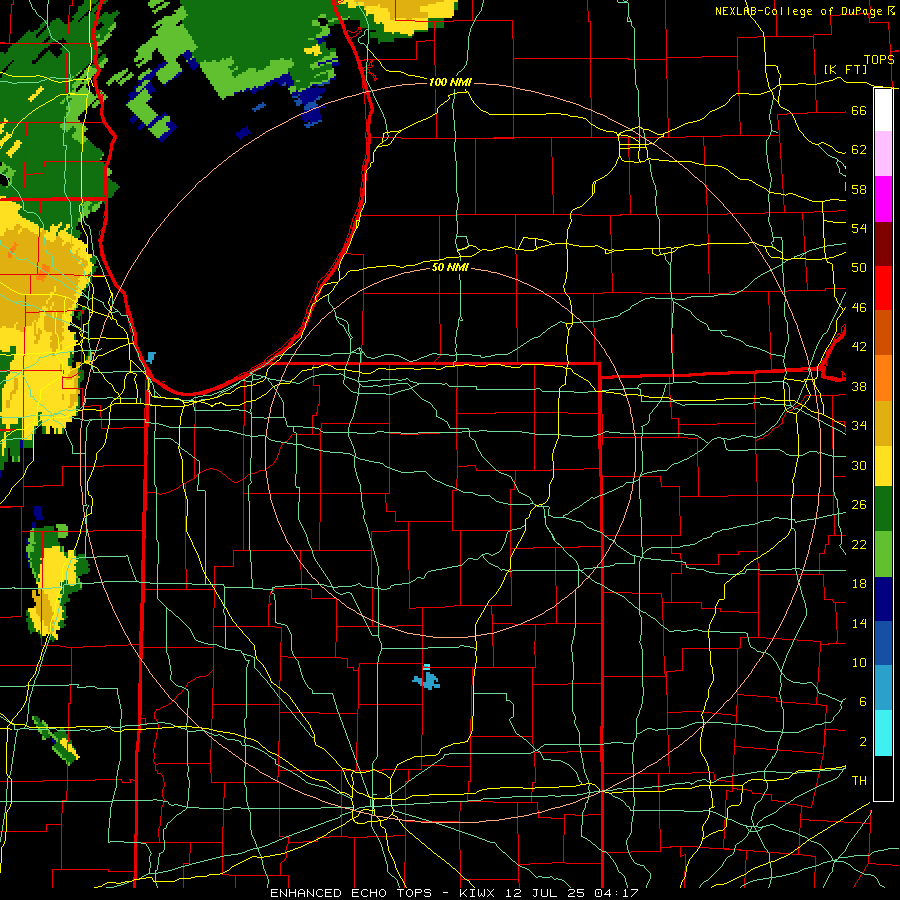Click the 'TOPS' legend heading
The height and width of the screenshot is (900, 900).
point(879,60)
